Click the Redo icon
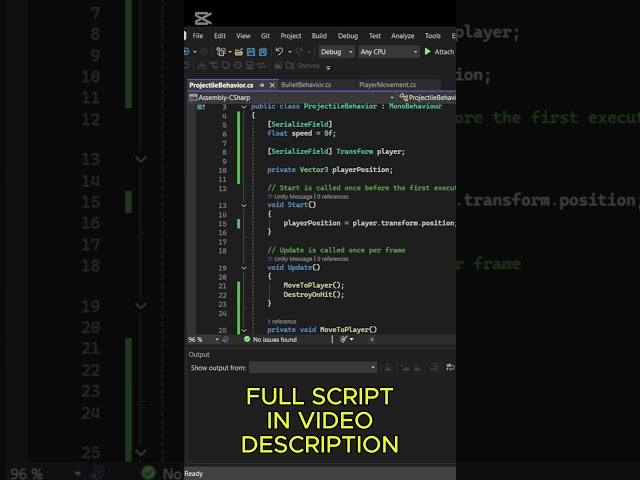 [x=299, y=51]
